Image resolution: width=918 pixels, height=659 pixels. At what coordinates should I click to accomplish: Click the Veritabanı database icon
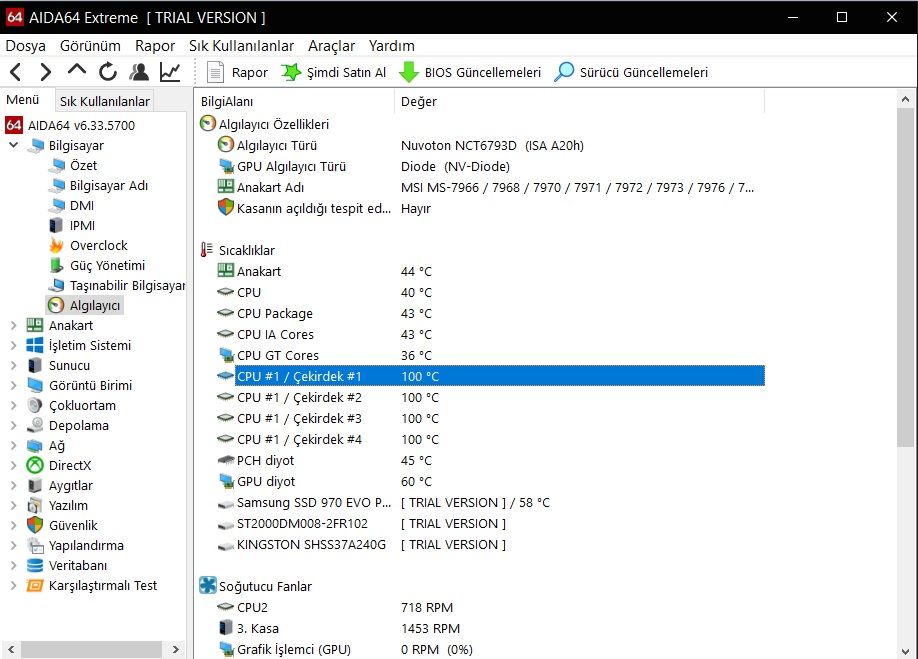(35, 565)
